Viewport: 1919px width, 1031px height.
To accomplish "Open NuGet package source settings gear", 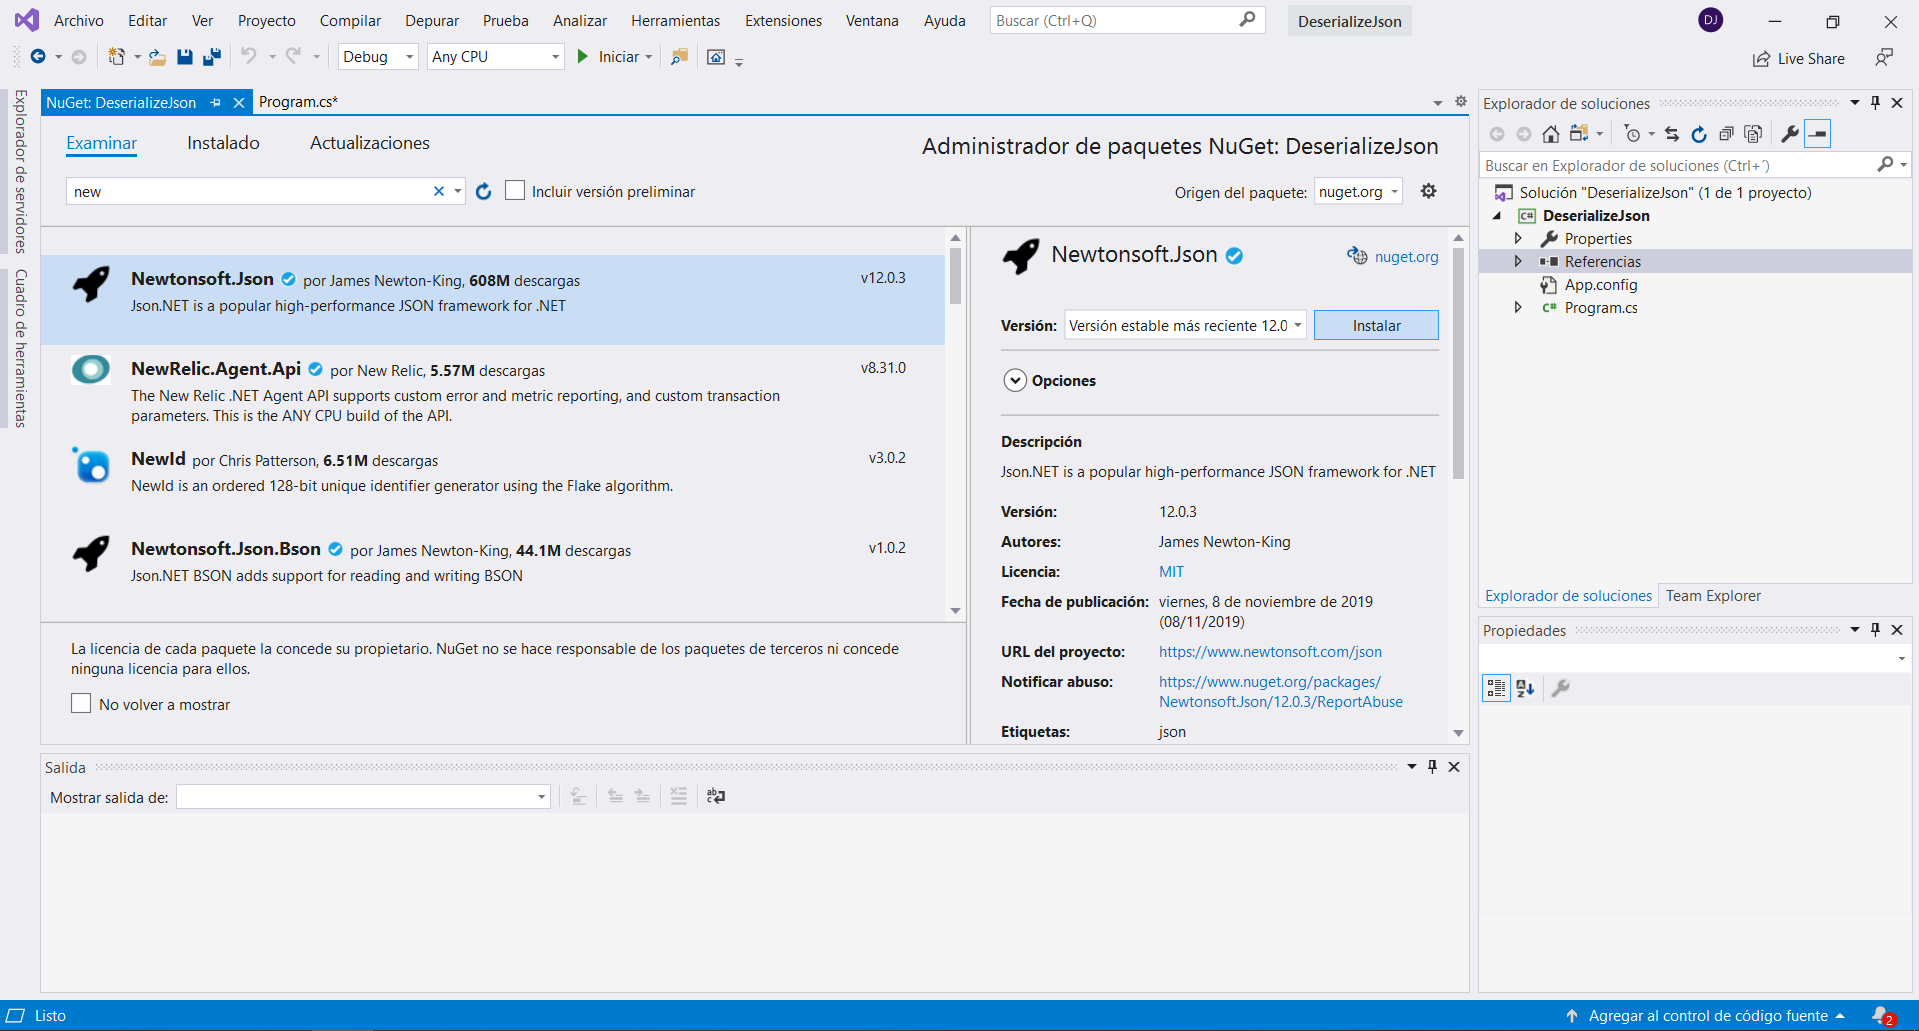I will (x=1429, y=191).
